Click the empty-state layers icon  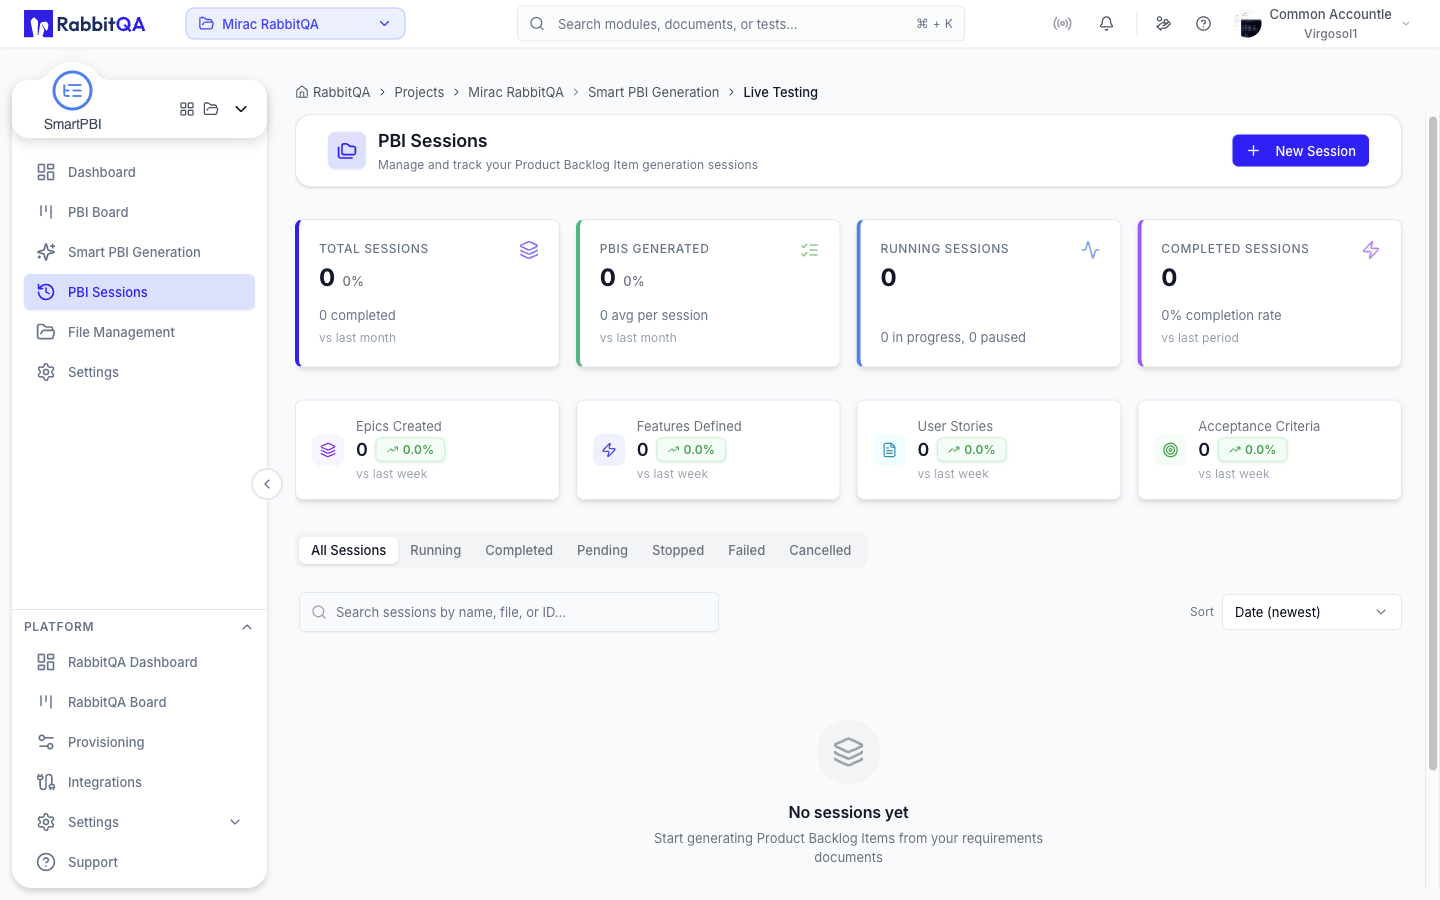pos(848,752)
